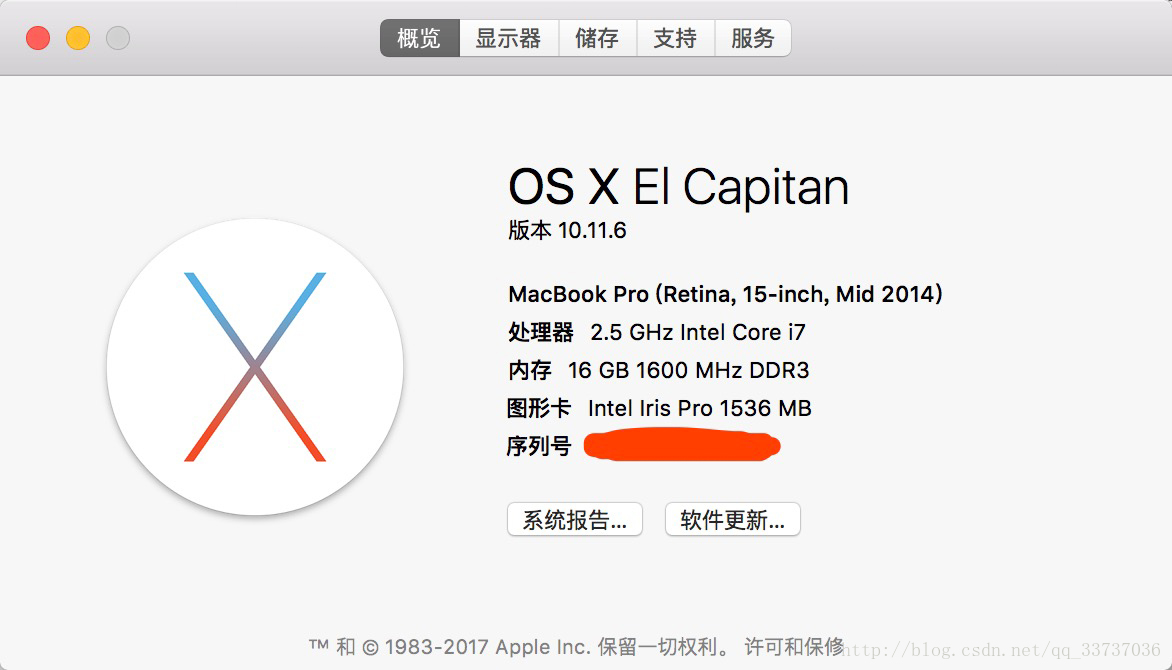Show the 服务 tab

[753, 38]
